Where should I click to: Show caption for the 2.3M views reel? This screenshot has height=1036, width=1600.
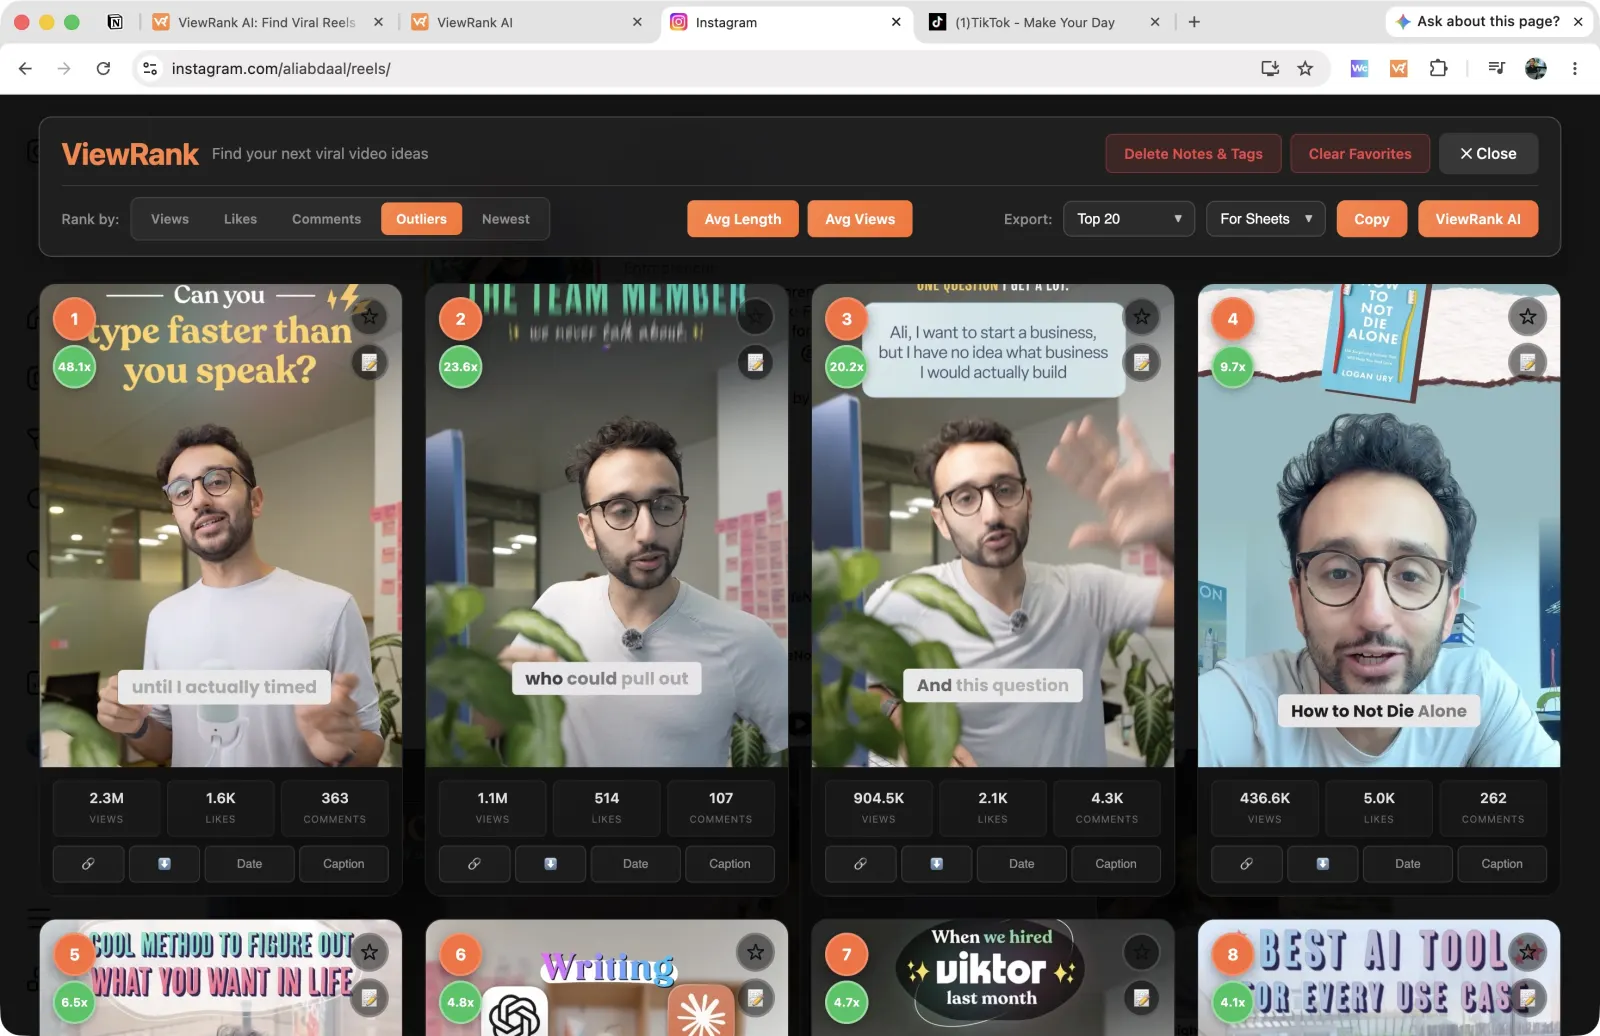[344, 864]
